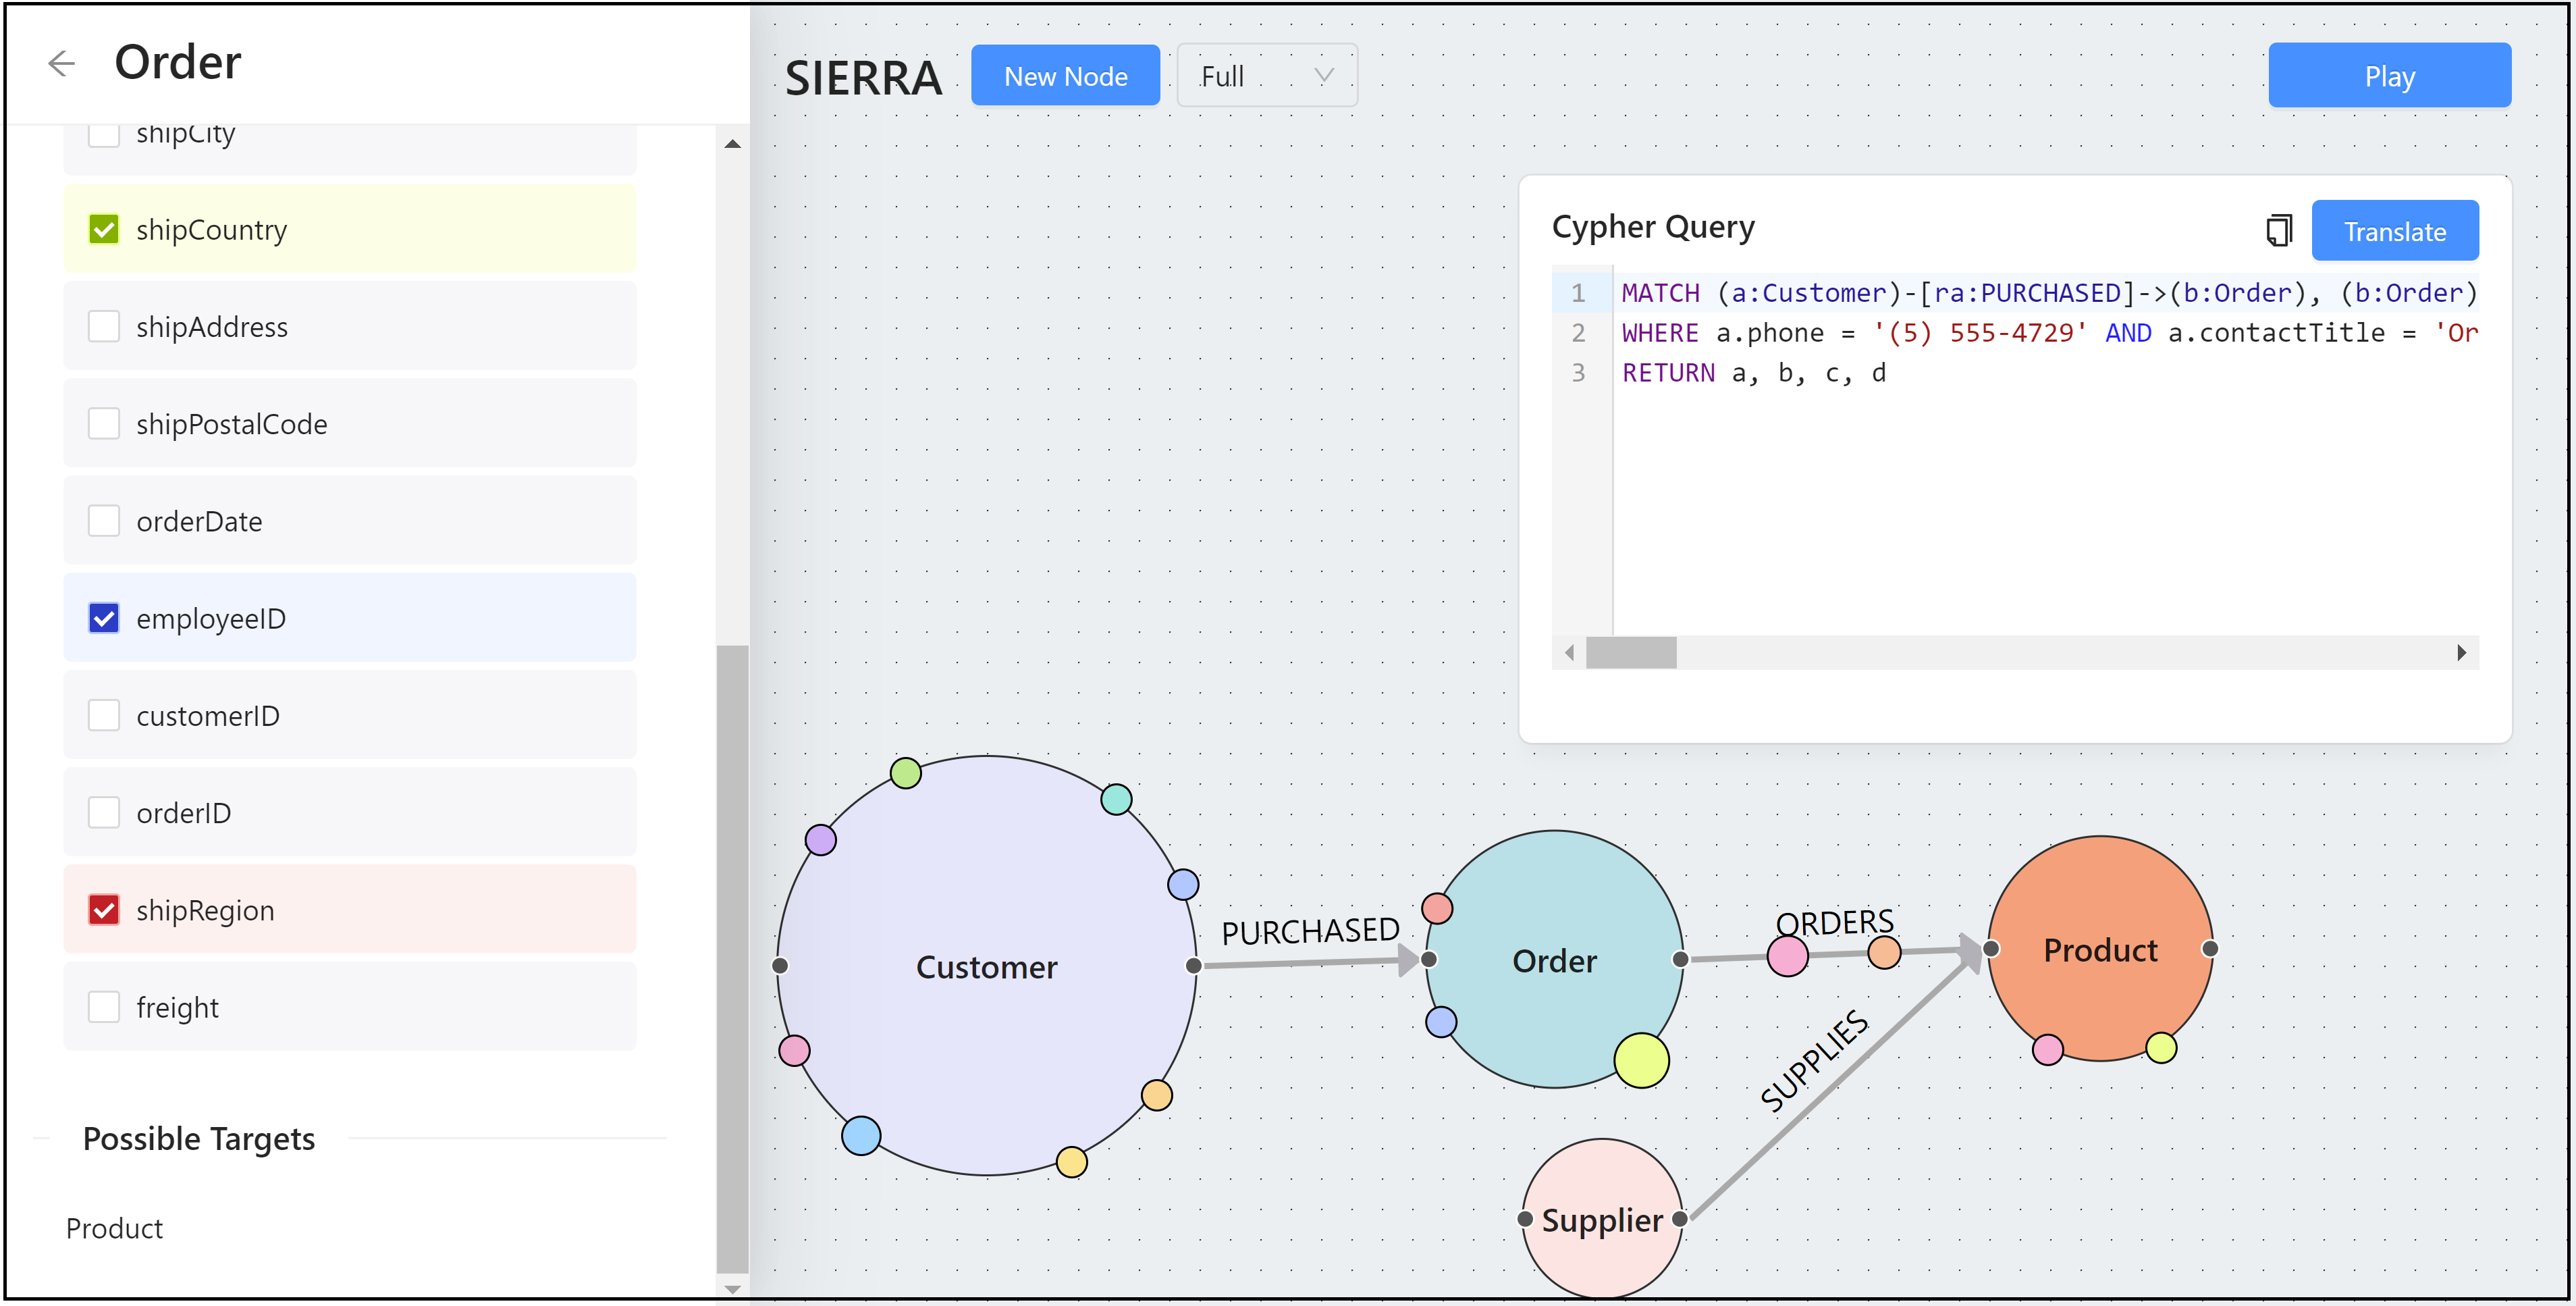2576x1306 pixels.
Task: Click the left panel scroll-down arrow
Action: coord(732,1289)
